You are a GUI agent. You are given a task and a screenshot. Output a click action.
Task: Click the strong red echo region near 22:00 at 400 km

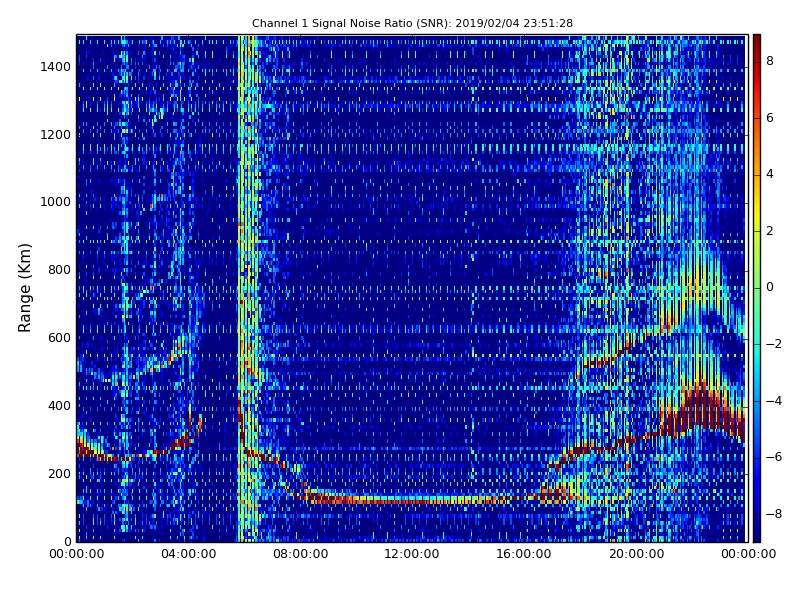click(702, 411)
